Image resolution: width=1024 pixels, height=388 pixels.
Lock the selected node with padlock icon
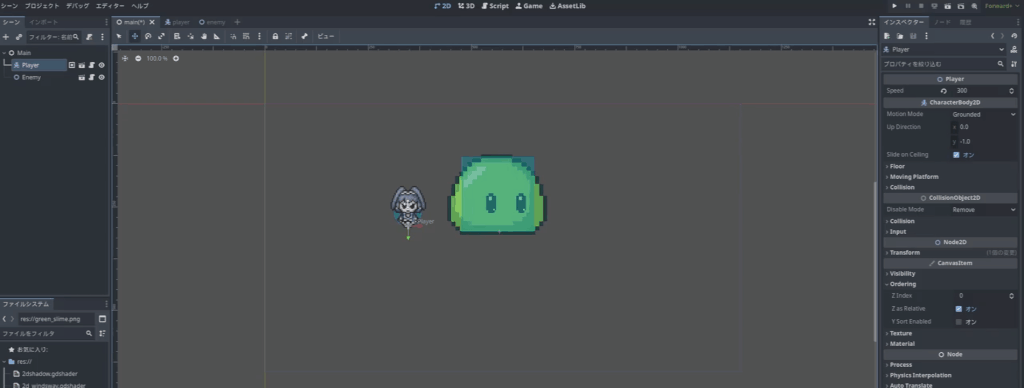(x=275, y=36)
